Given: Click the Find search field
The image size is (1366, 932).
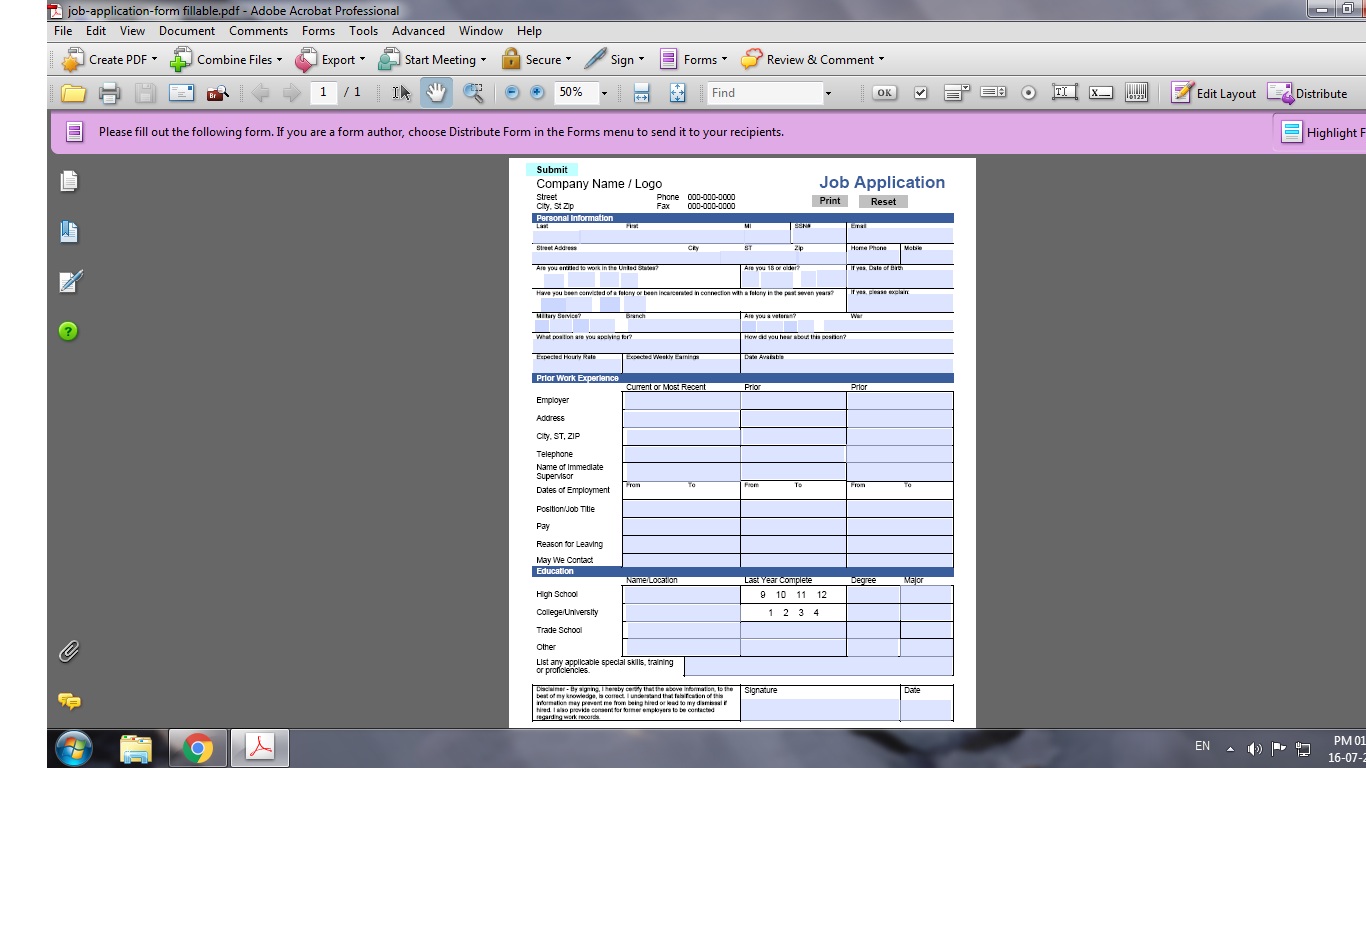Looking at the screenshot, I should (x=765, y=93).
